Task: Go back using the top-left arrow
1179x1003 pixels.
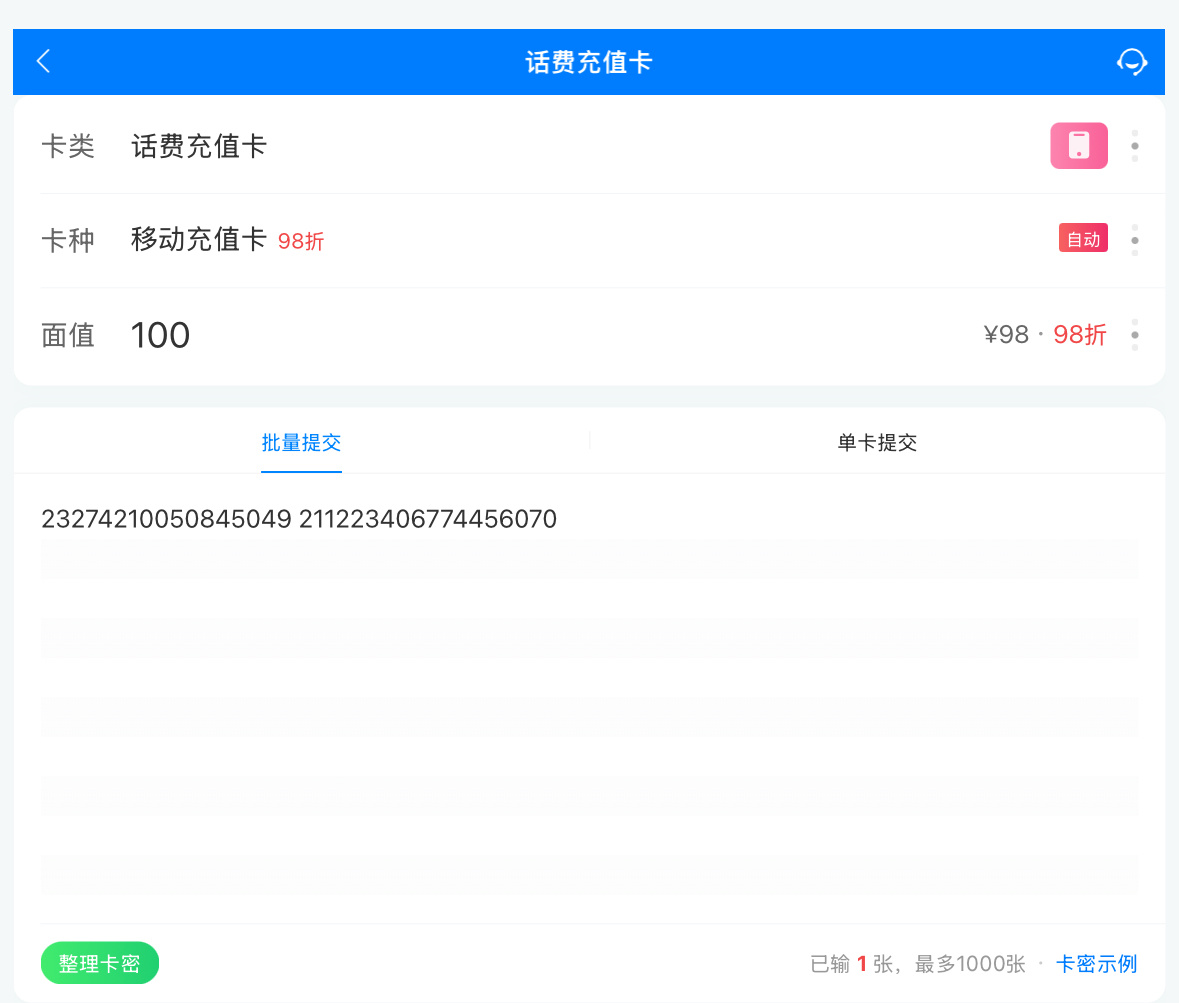Action: point(43,62)
